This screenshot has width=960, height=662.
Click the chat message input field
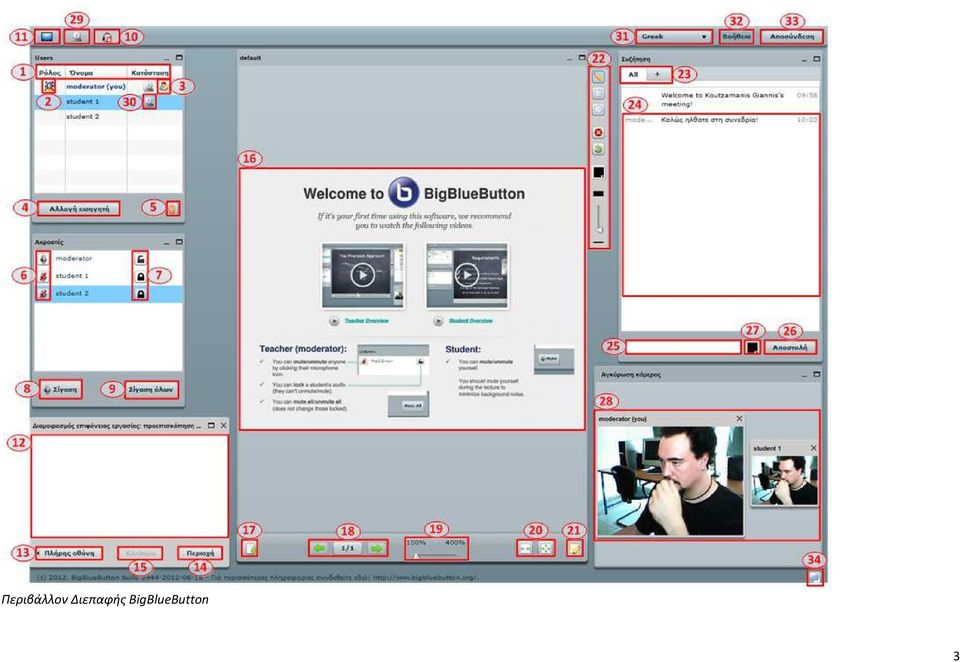683,347
